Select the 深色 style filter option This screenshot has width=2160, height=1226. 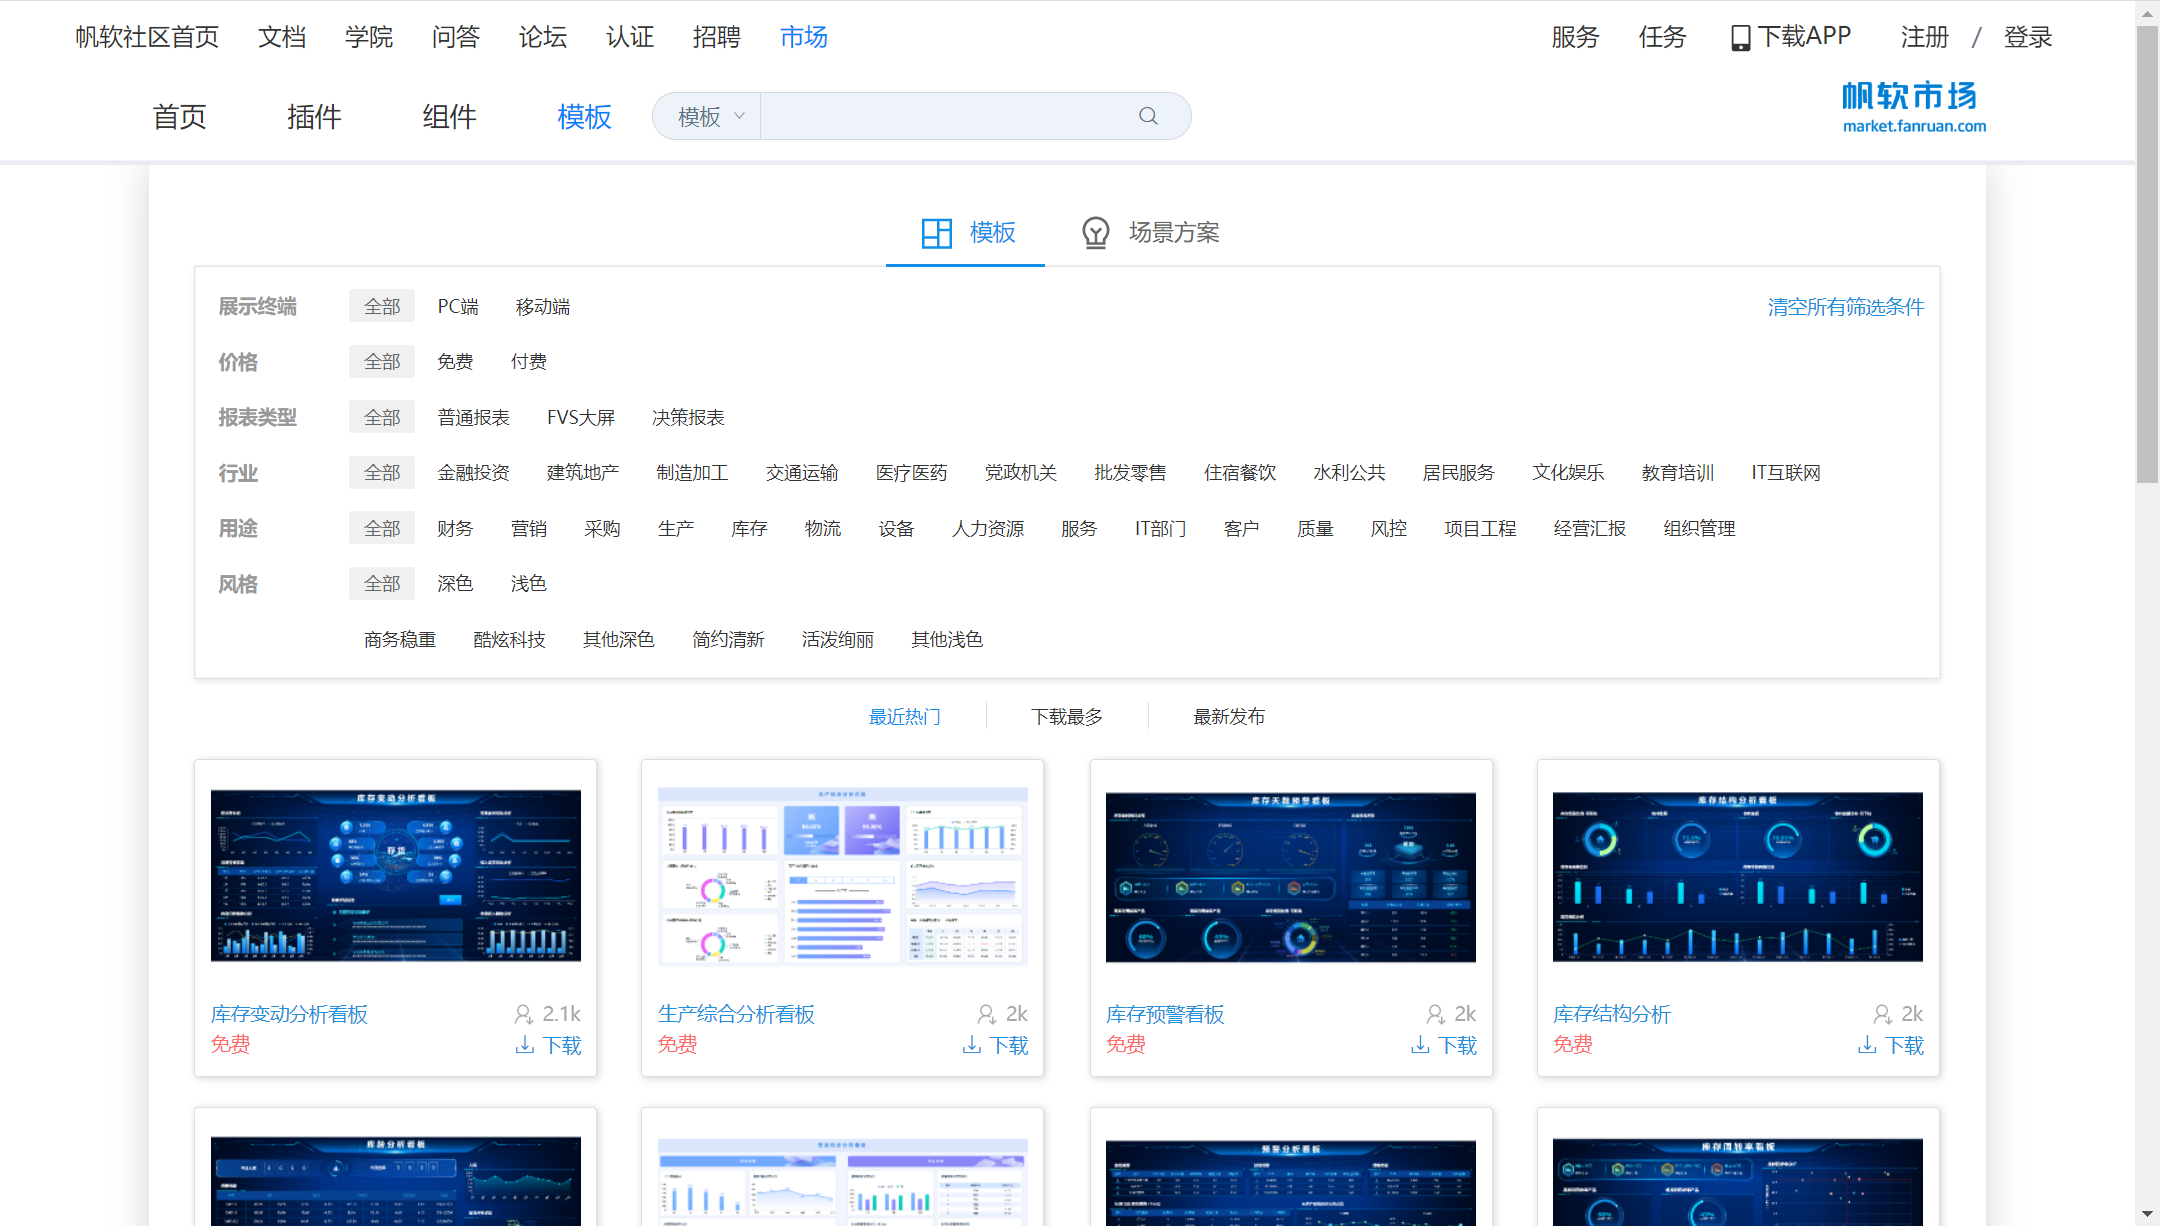click(455, 583)
